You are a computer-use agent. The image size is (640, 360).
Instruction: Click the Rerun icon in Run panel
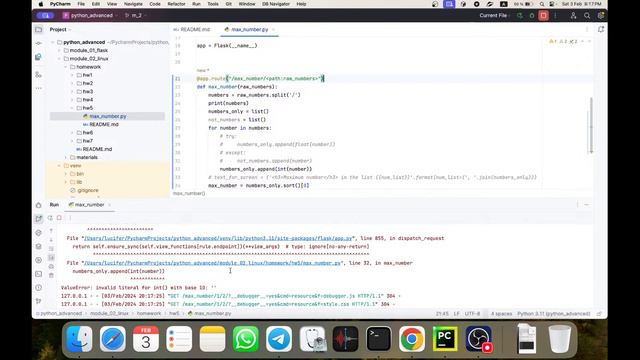50,218
